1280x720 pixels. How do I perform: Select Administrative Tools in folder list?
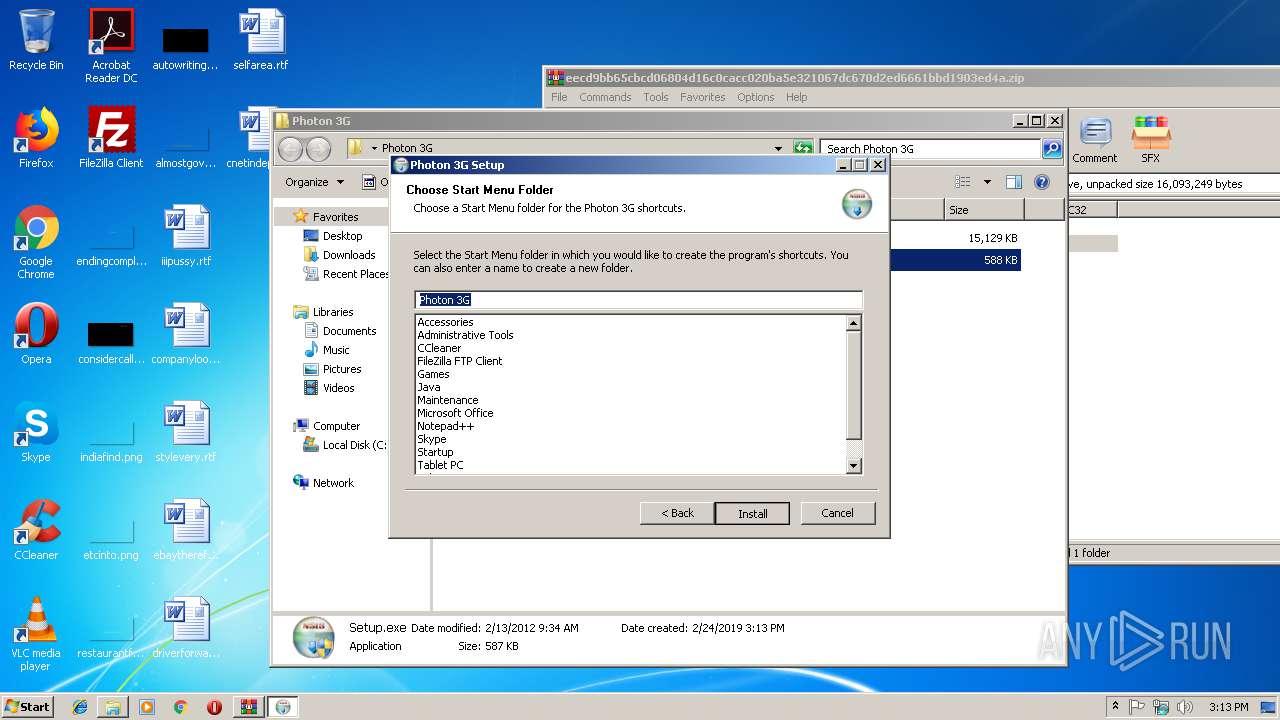tap(465, 335)
